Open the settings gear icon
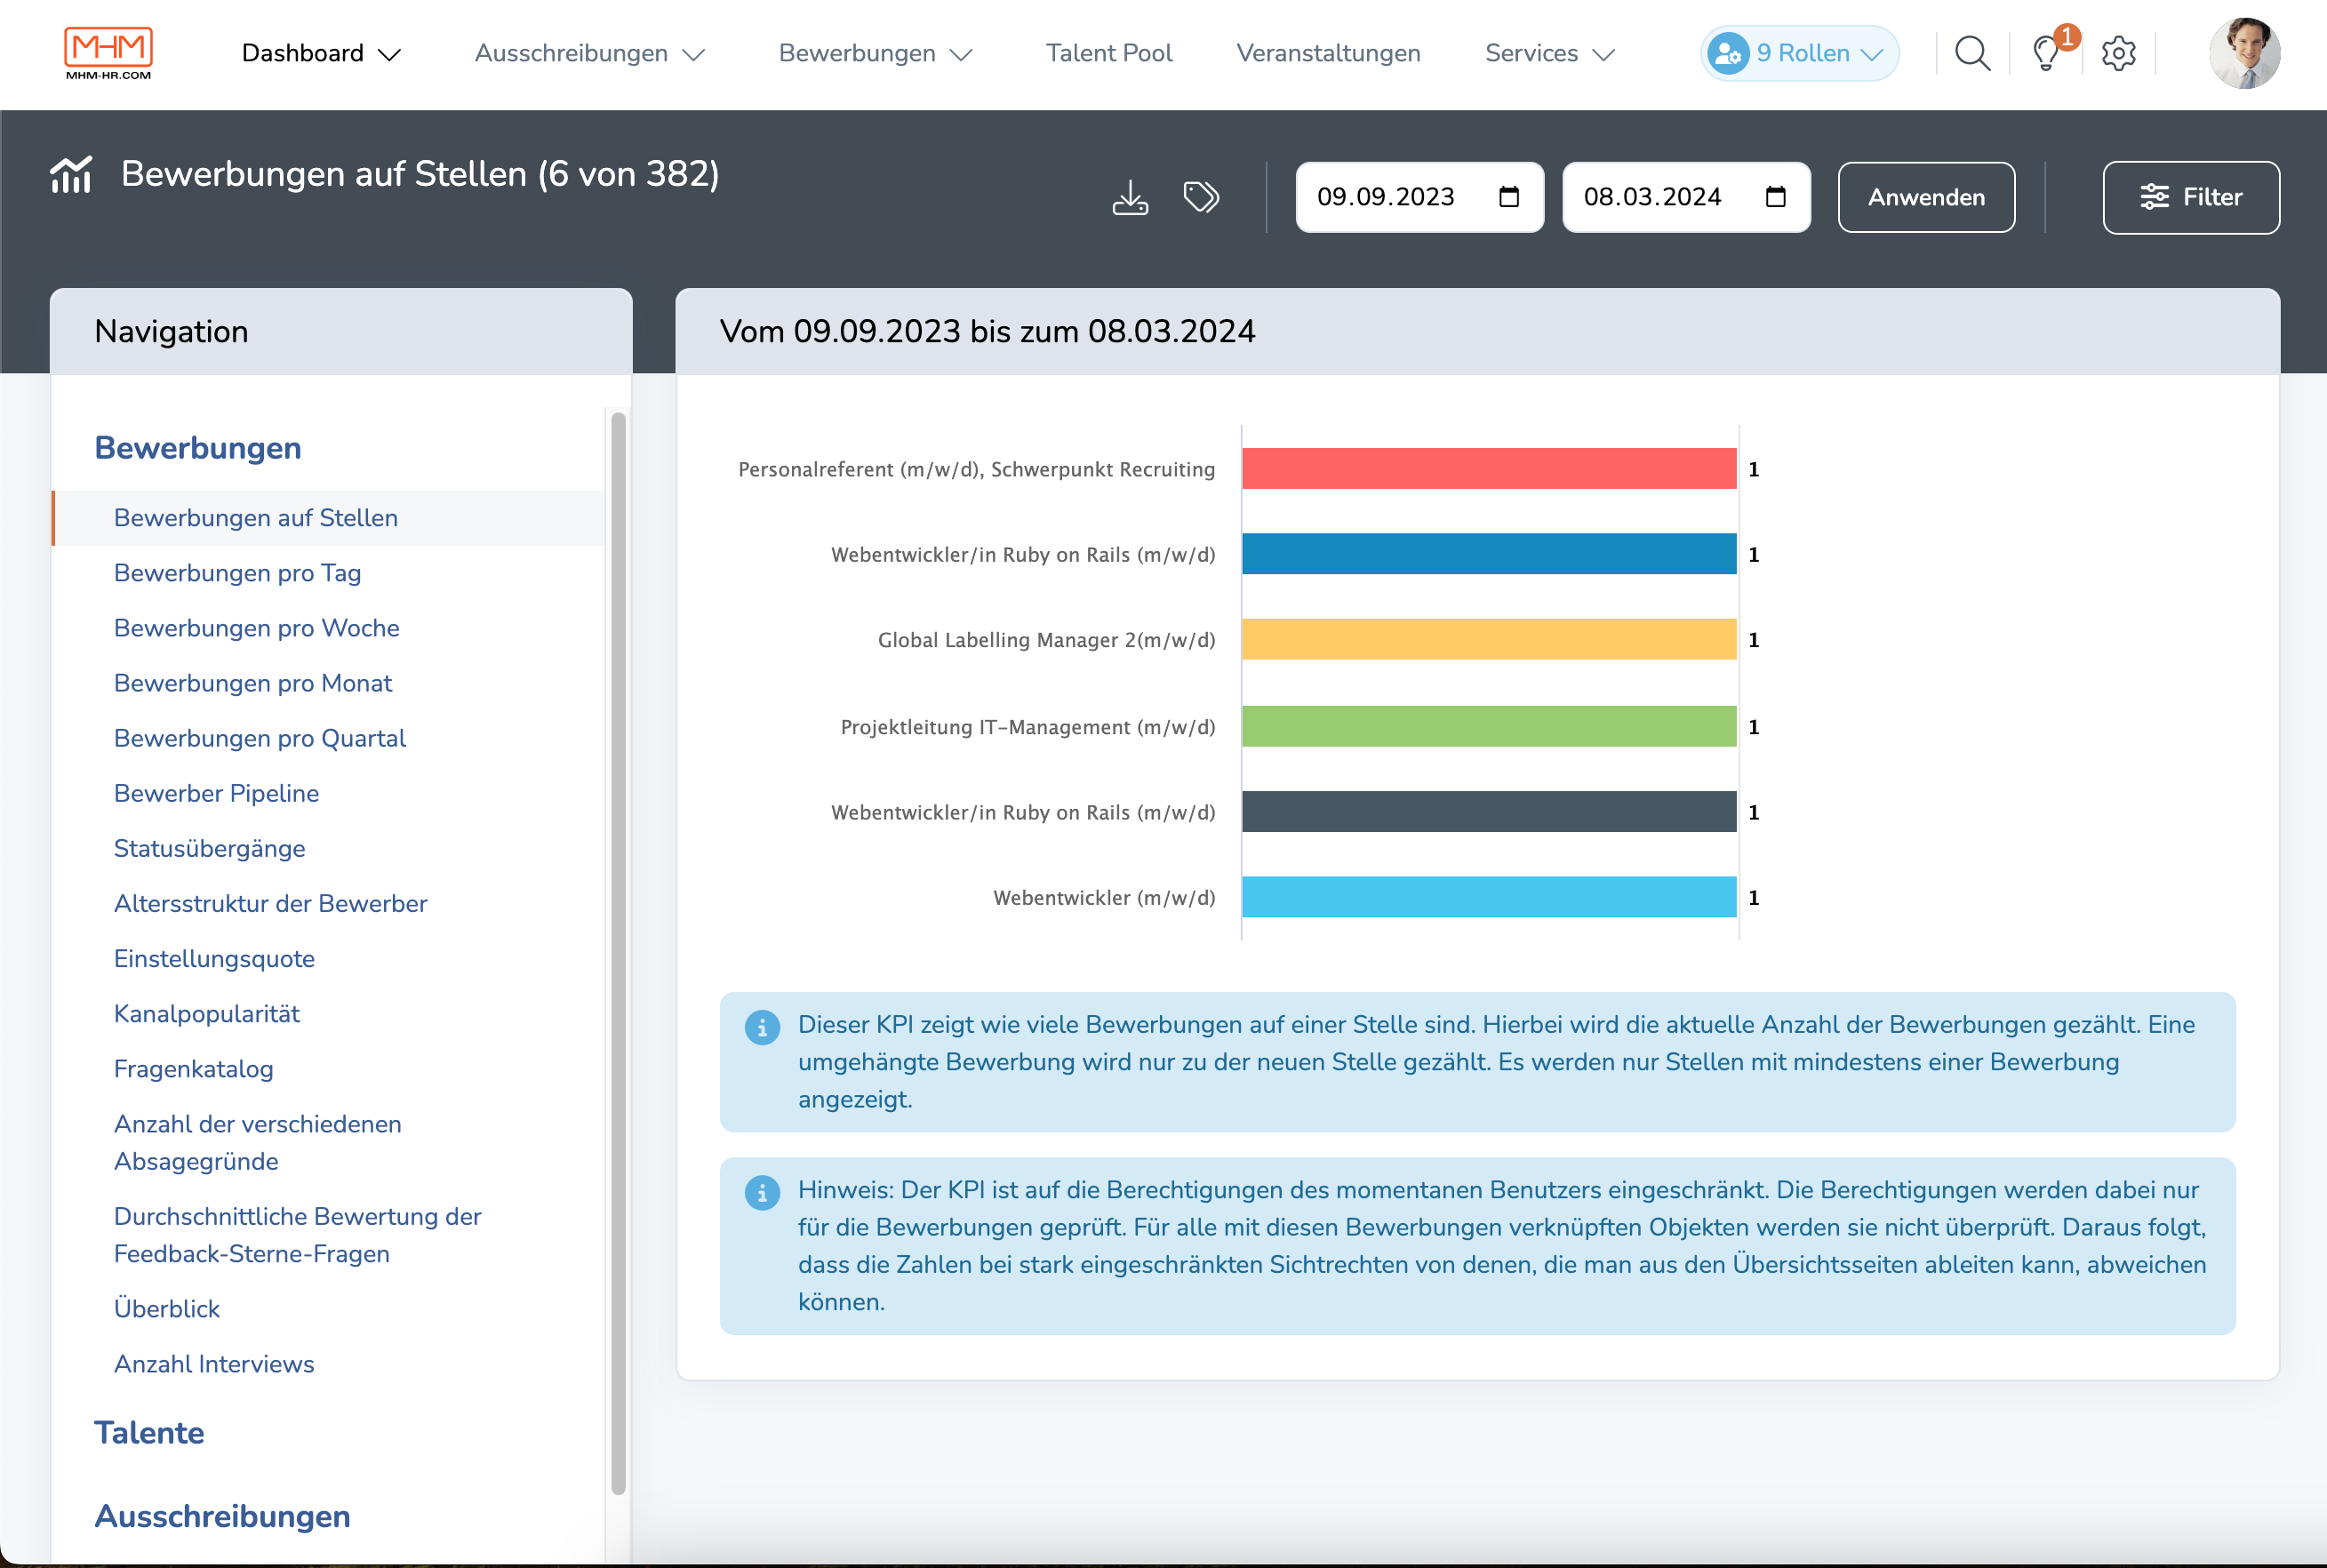This screenshot has height=1568, width=2327. pos(2119,52)
